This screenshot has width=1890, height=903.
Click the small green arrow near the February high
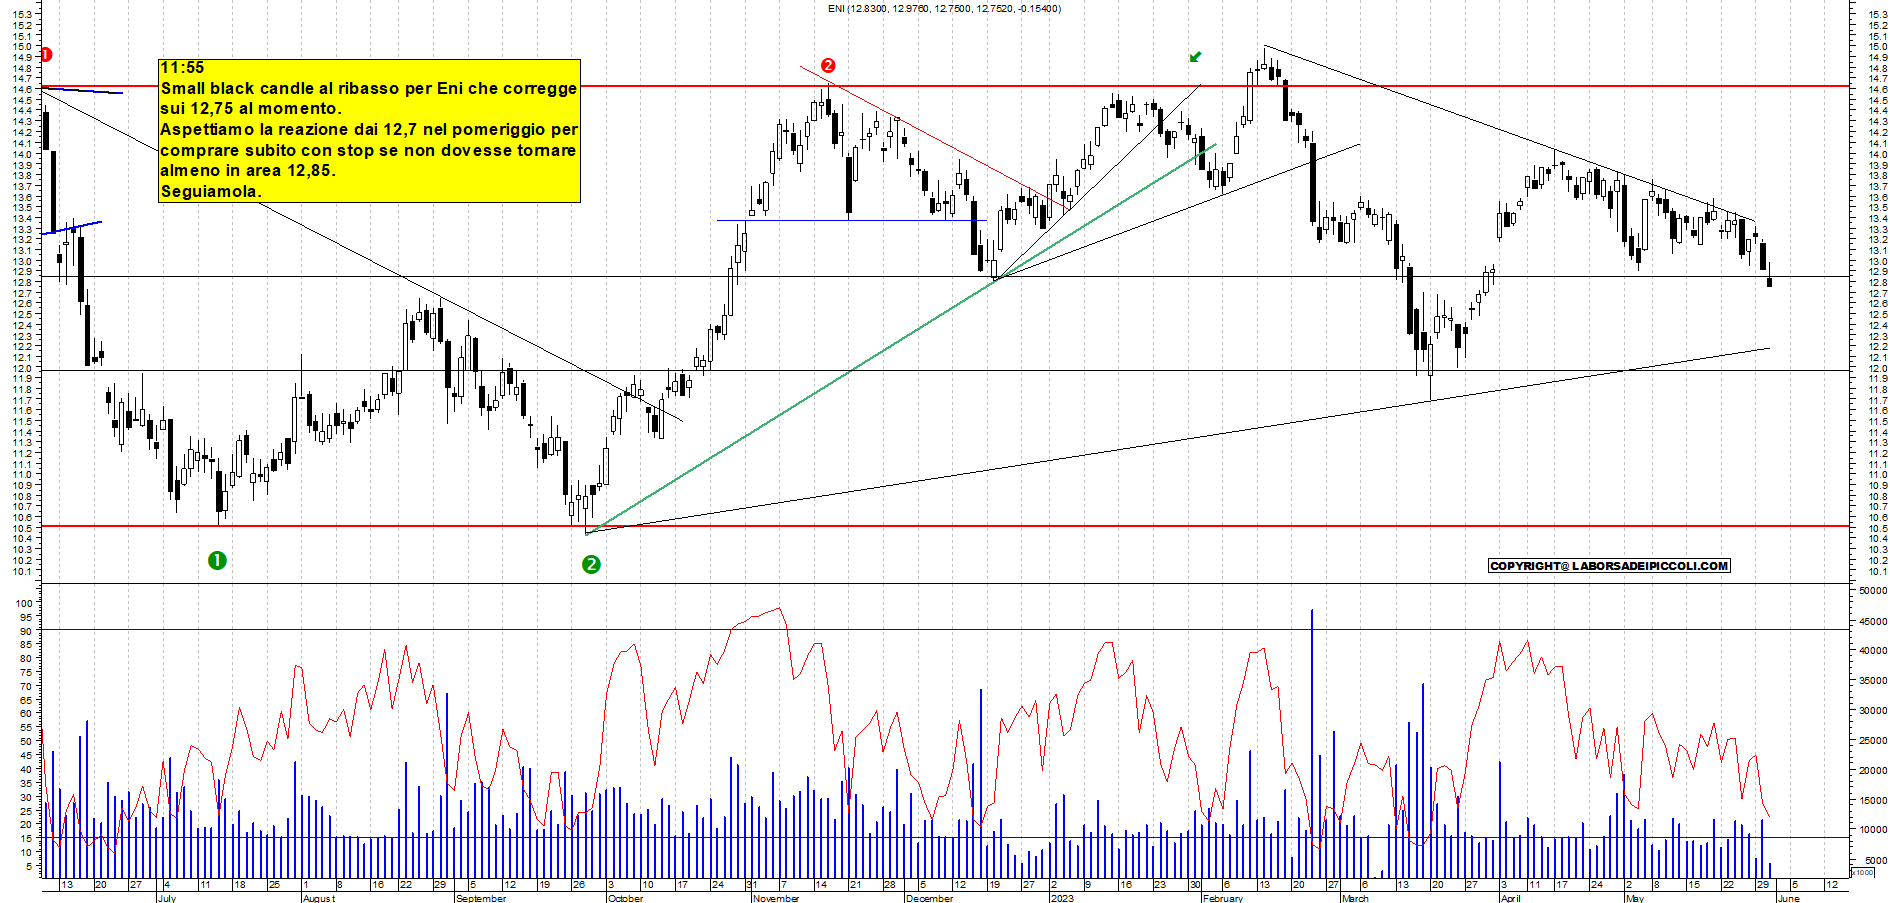click(1195, 57)
